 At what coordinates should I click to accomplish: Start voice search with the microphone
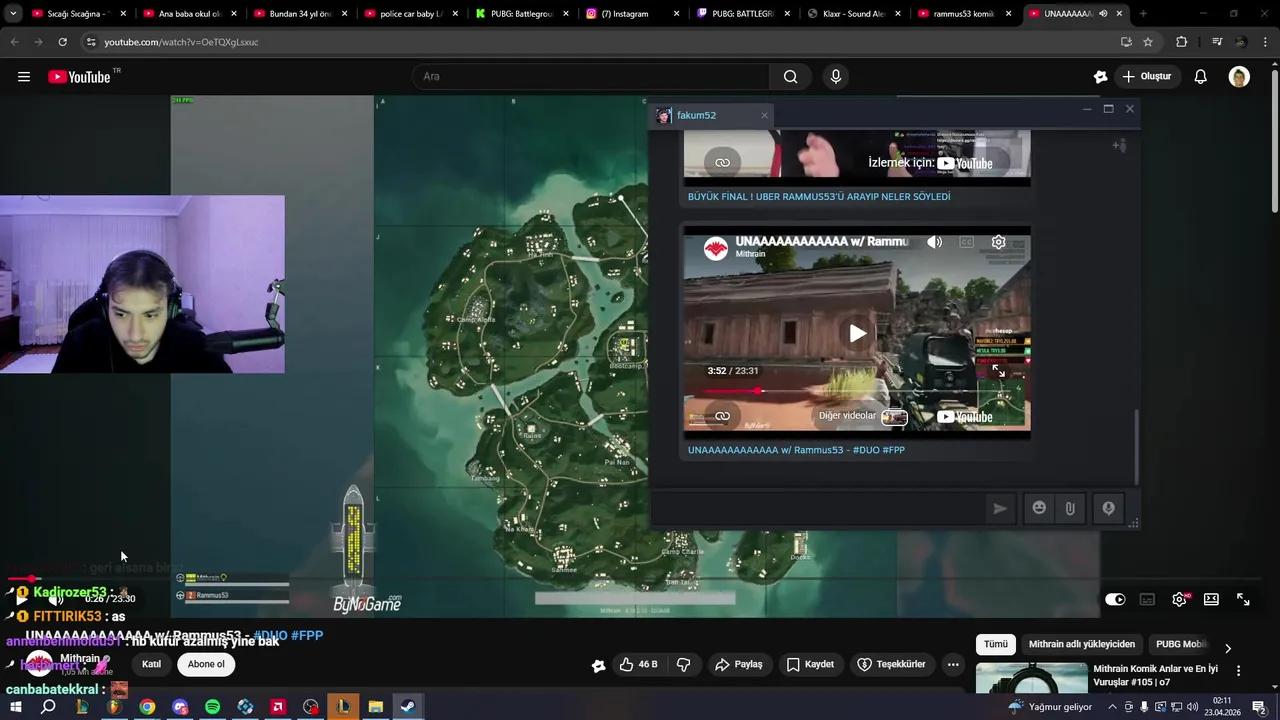click(836, 76)
